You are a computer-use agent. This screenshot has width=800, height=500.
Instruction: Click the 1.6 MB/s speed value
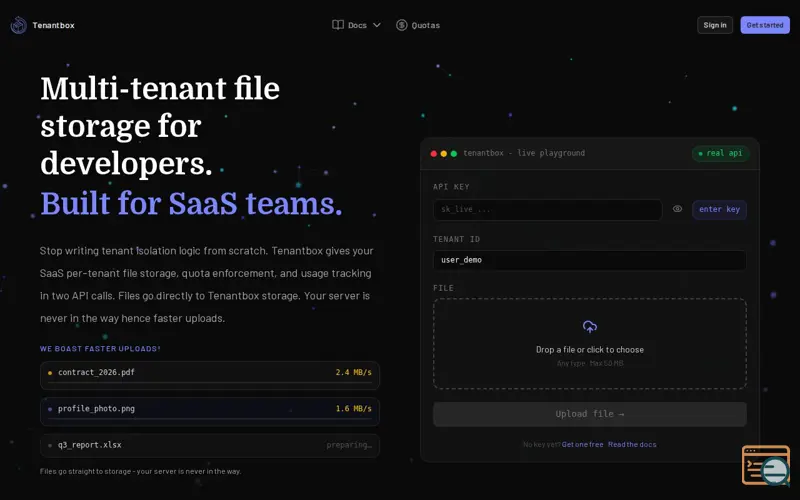click(x=354, y=409)
